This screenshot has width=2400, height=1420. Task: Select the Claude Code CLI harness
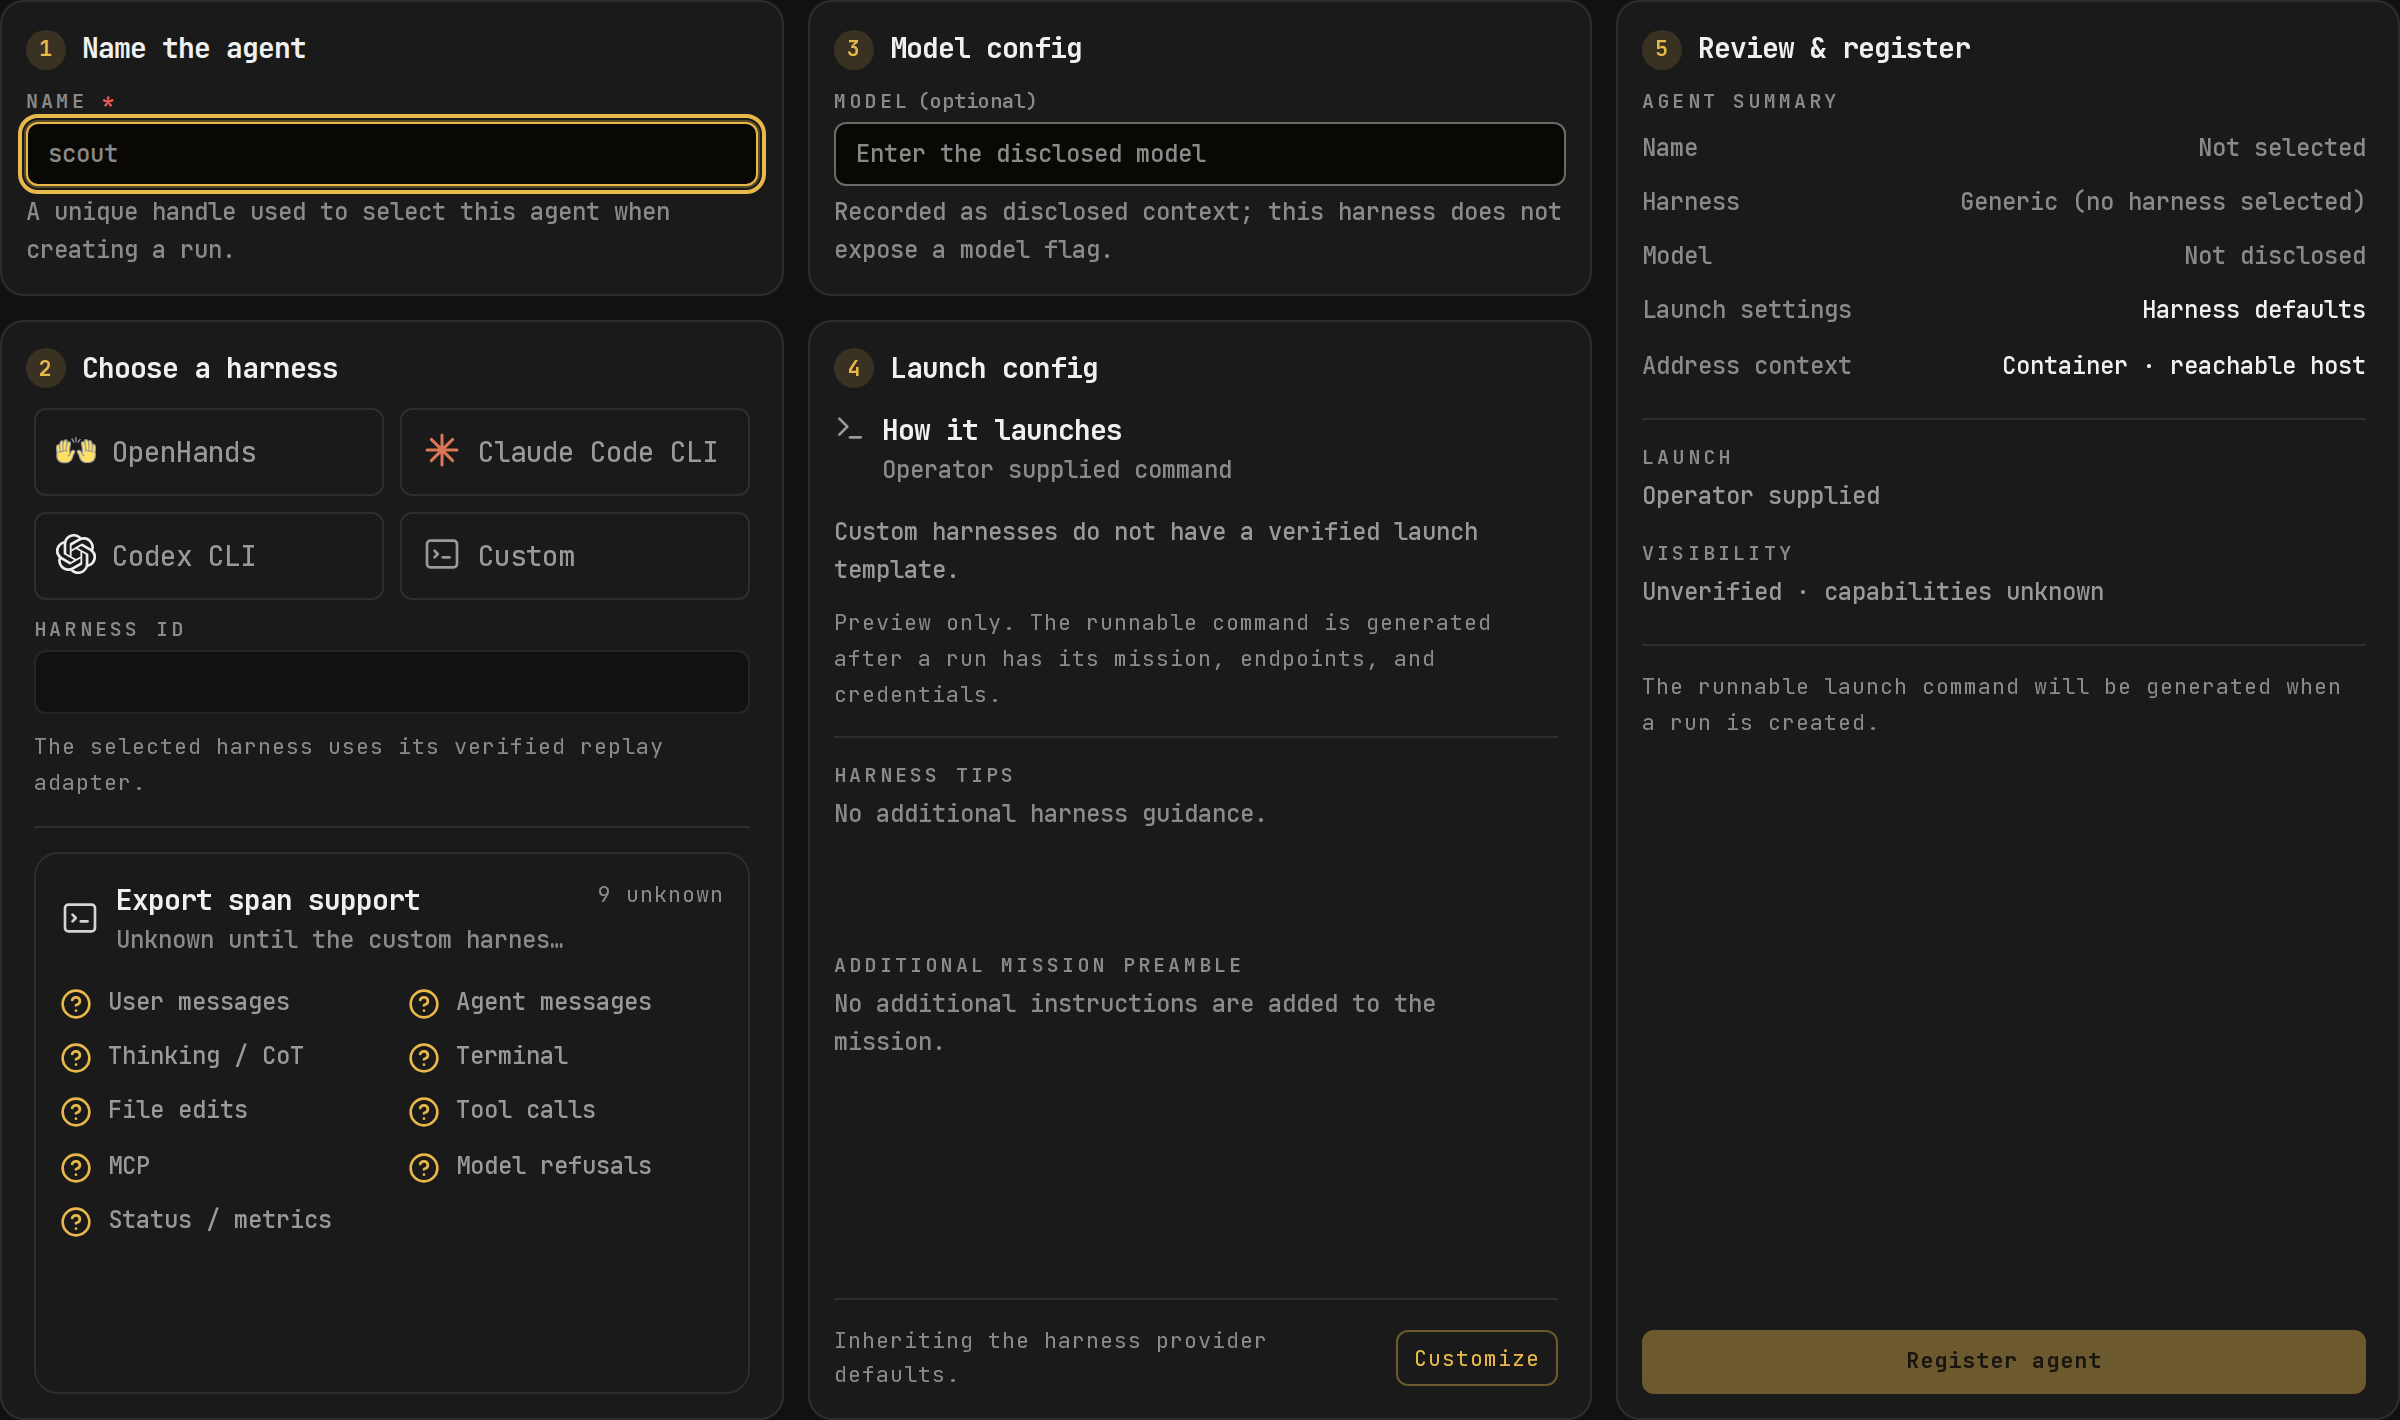click(575, 452)
